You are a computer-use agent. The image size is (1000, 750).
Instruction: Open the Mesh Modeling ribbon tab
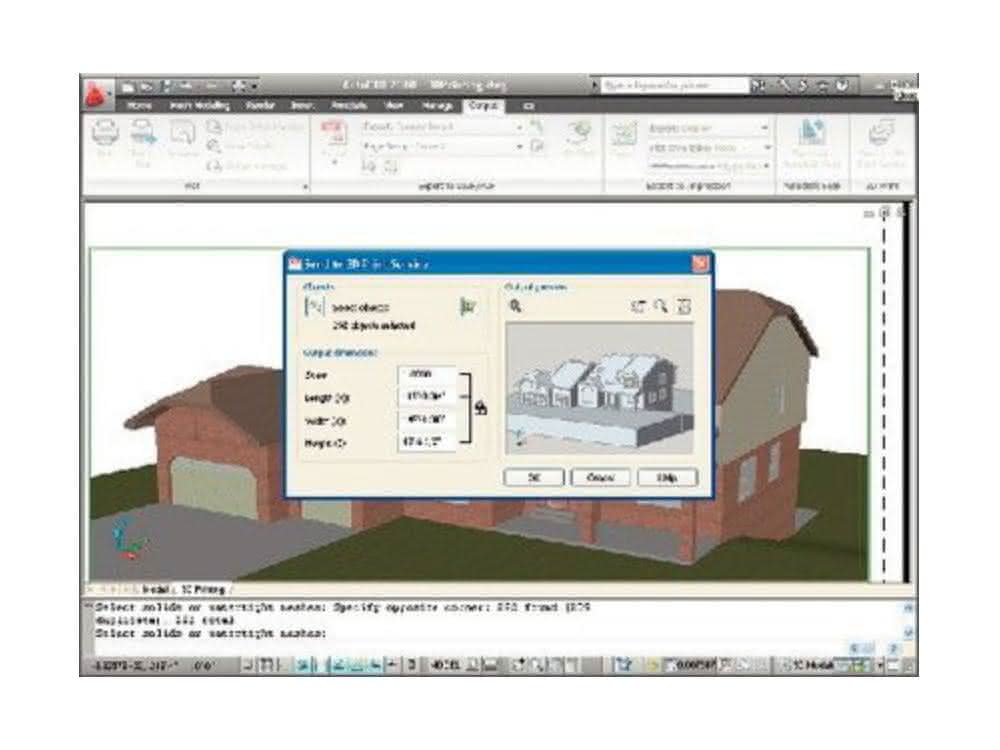(x=200, y=106)
